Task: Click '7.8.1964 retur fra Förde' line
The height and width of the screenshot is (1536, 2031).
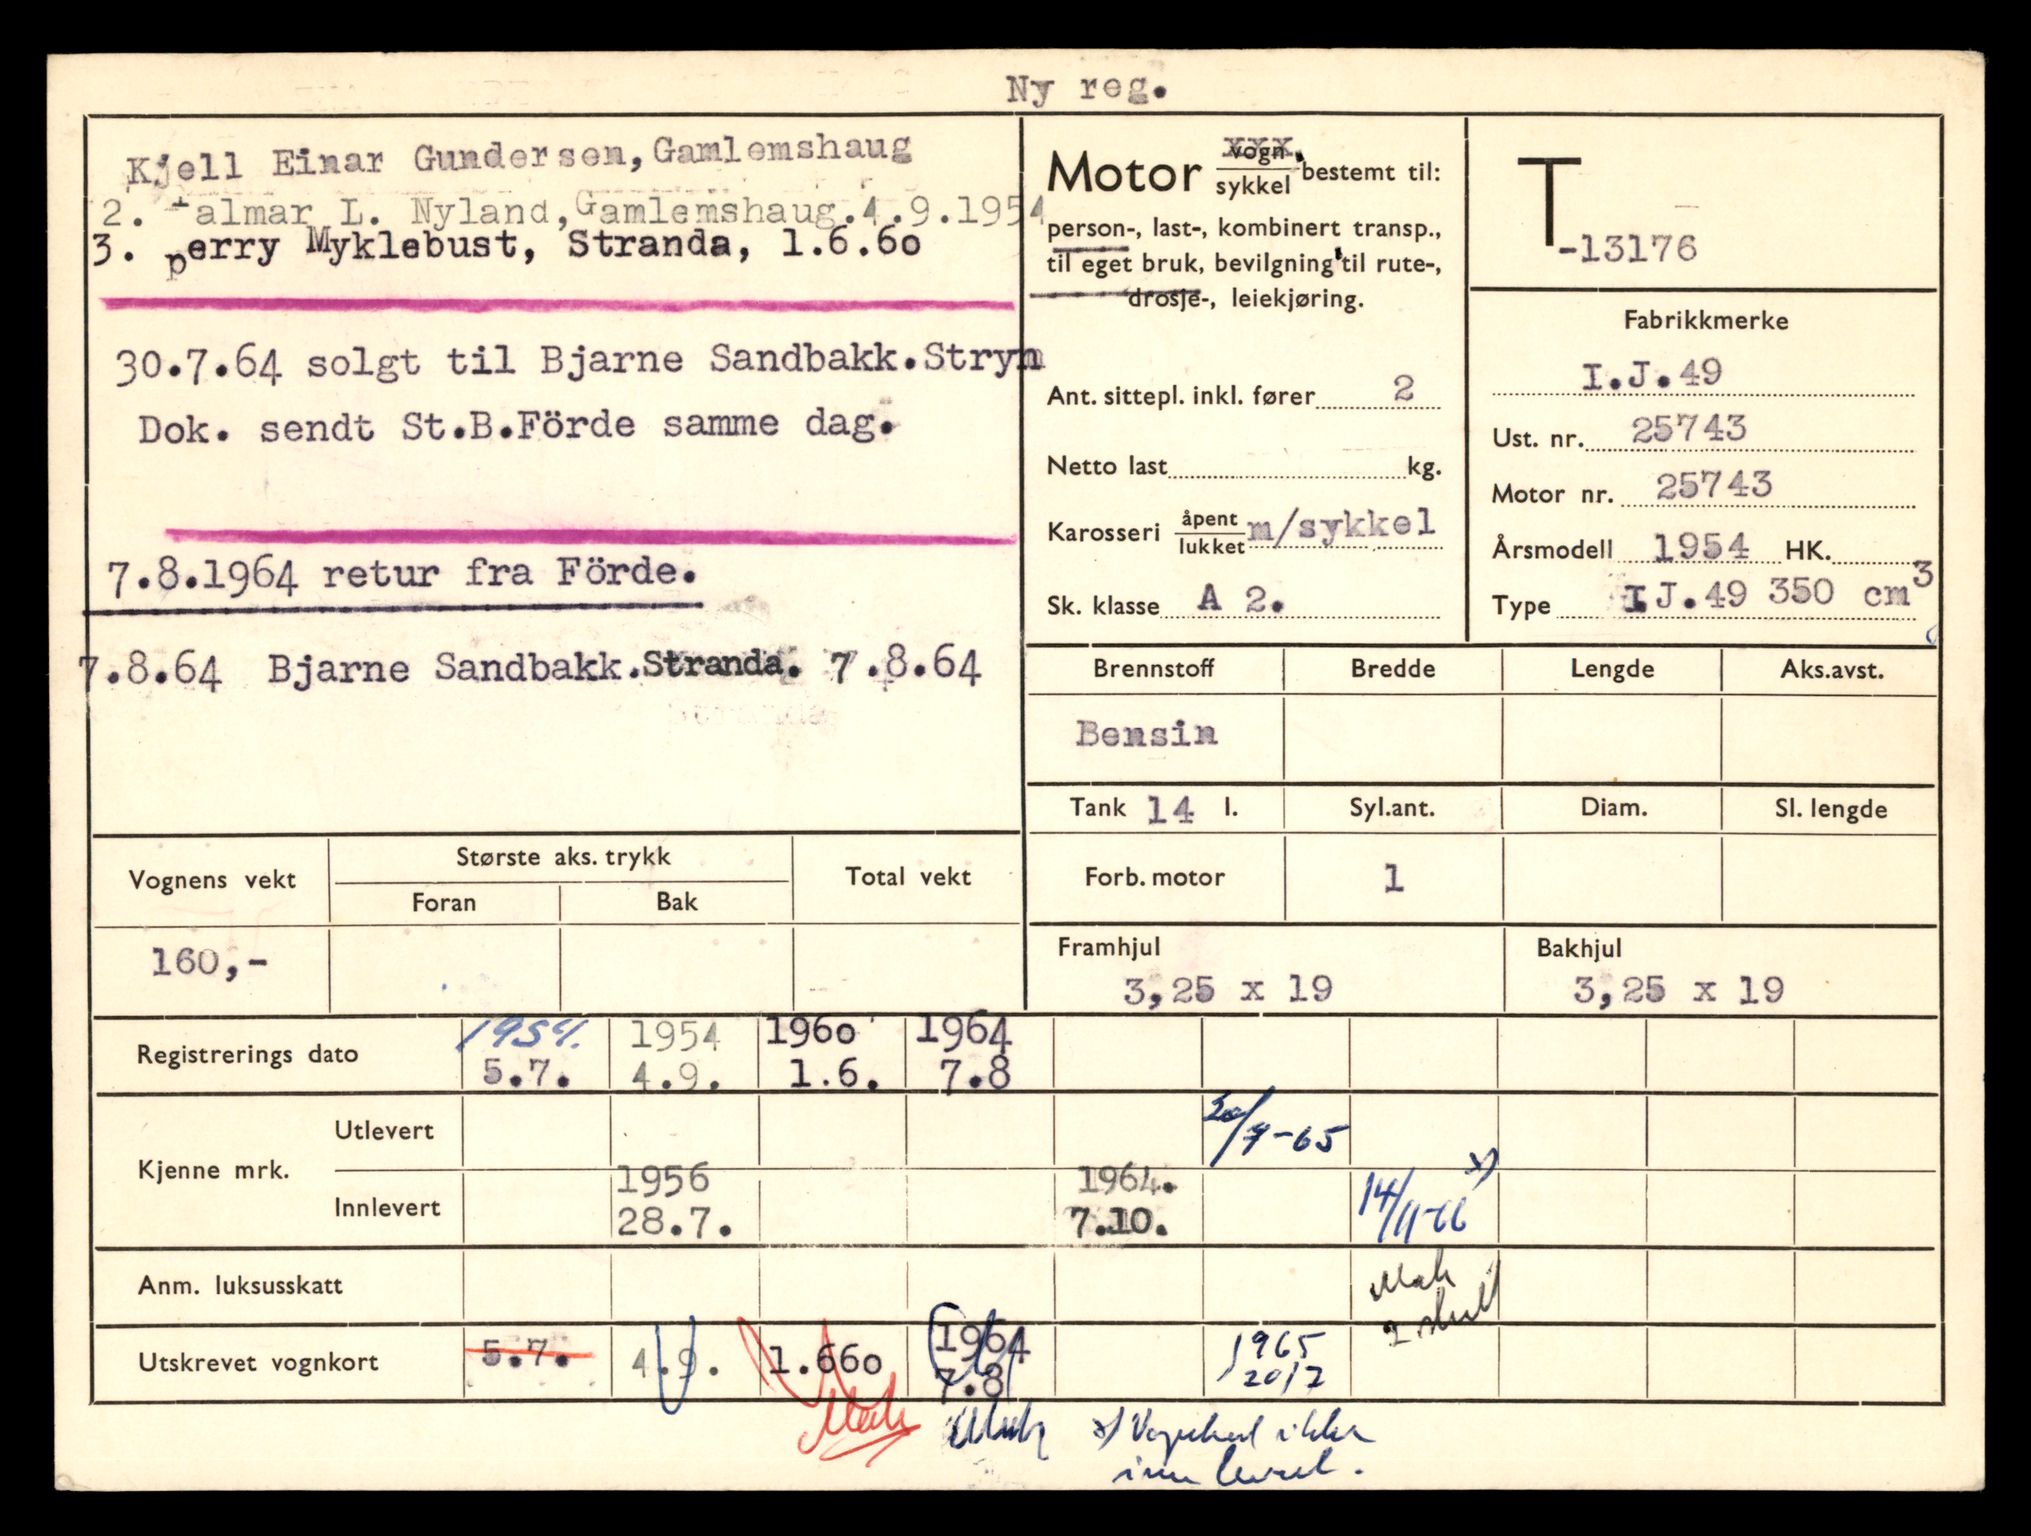Action: point(401,575)
